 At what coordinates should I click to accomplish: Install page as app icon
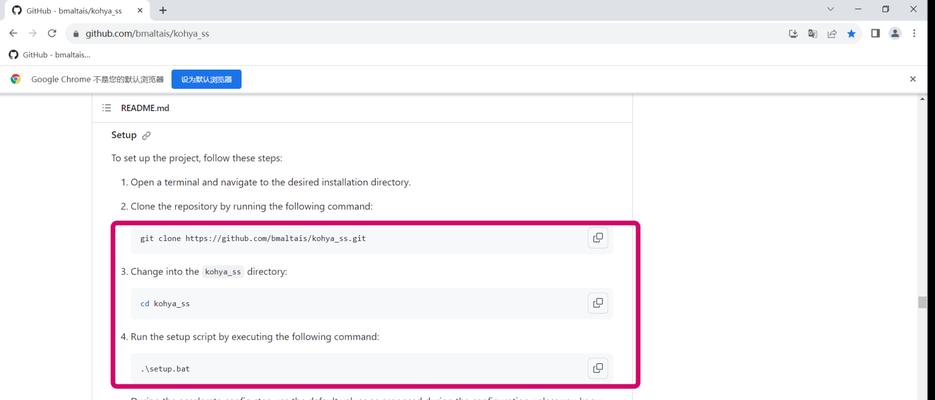(793, 34)
